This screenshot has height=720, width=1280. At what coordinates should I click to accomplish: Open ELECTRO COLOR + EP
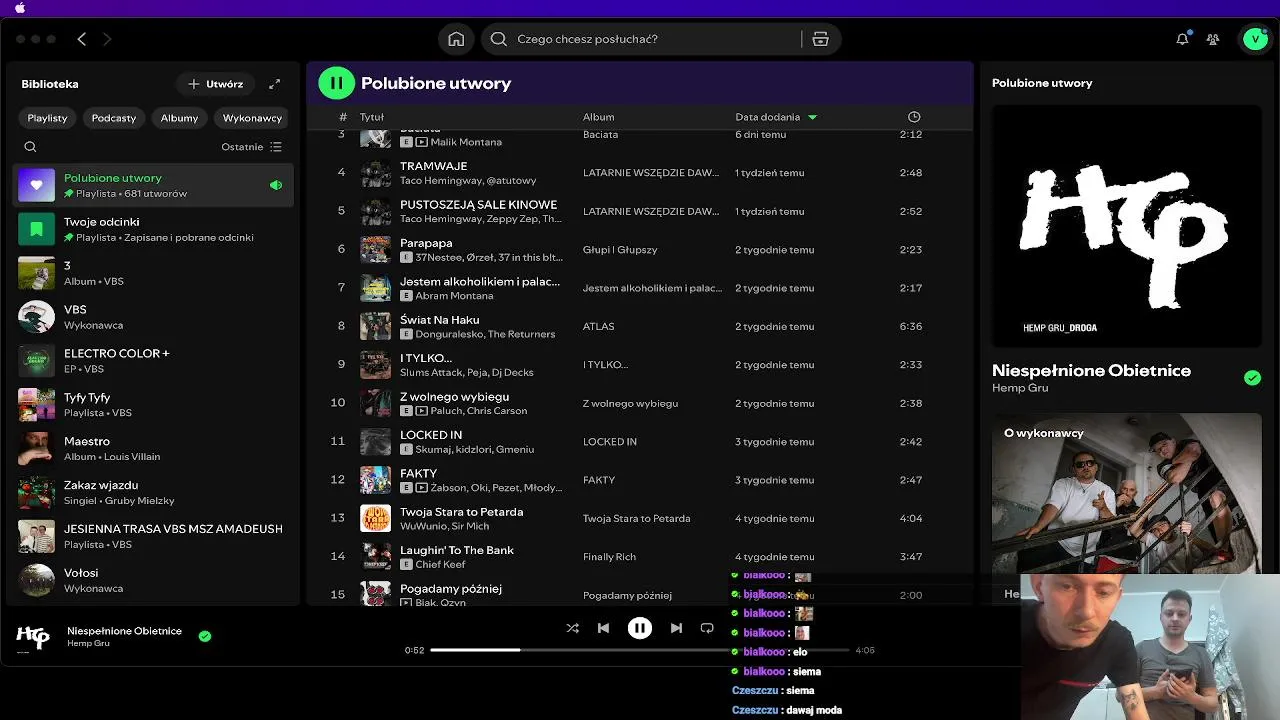[153, 361]
